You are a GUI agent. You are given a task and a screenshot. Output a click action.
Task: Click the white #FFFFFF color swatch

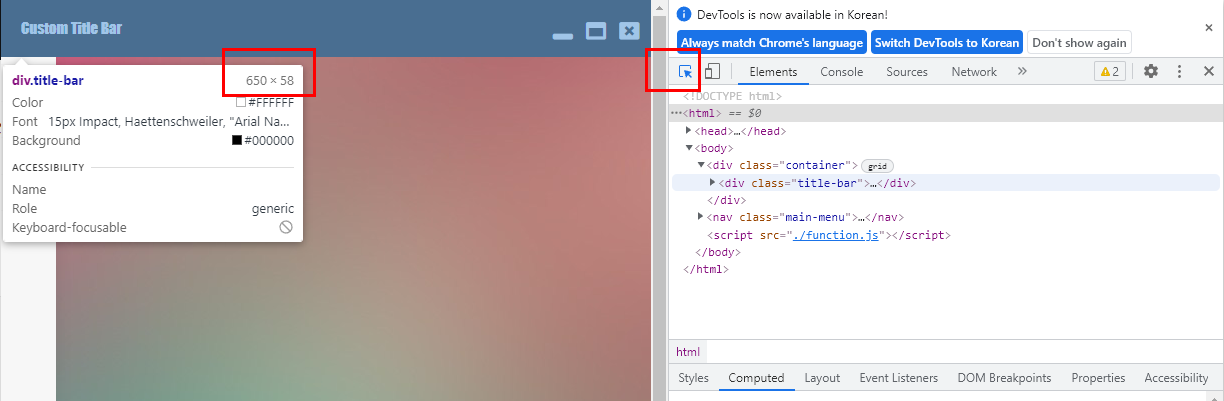coord(241,102)
